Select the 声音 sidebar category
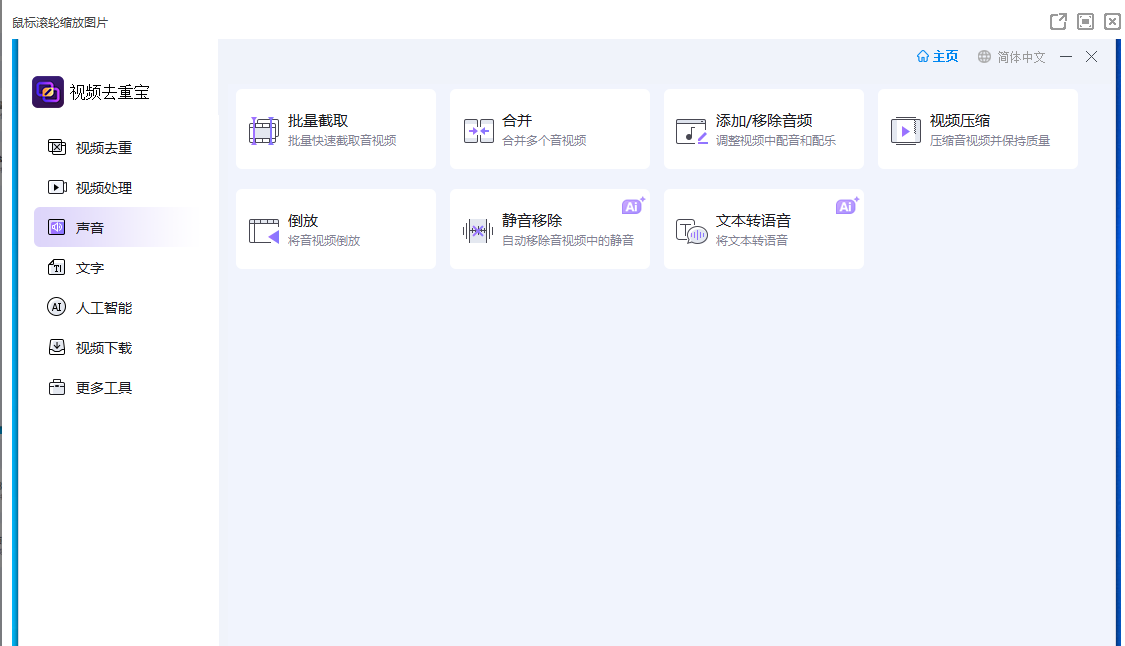The image size is (1125, 646). (90, 228)
